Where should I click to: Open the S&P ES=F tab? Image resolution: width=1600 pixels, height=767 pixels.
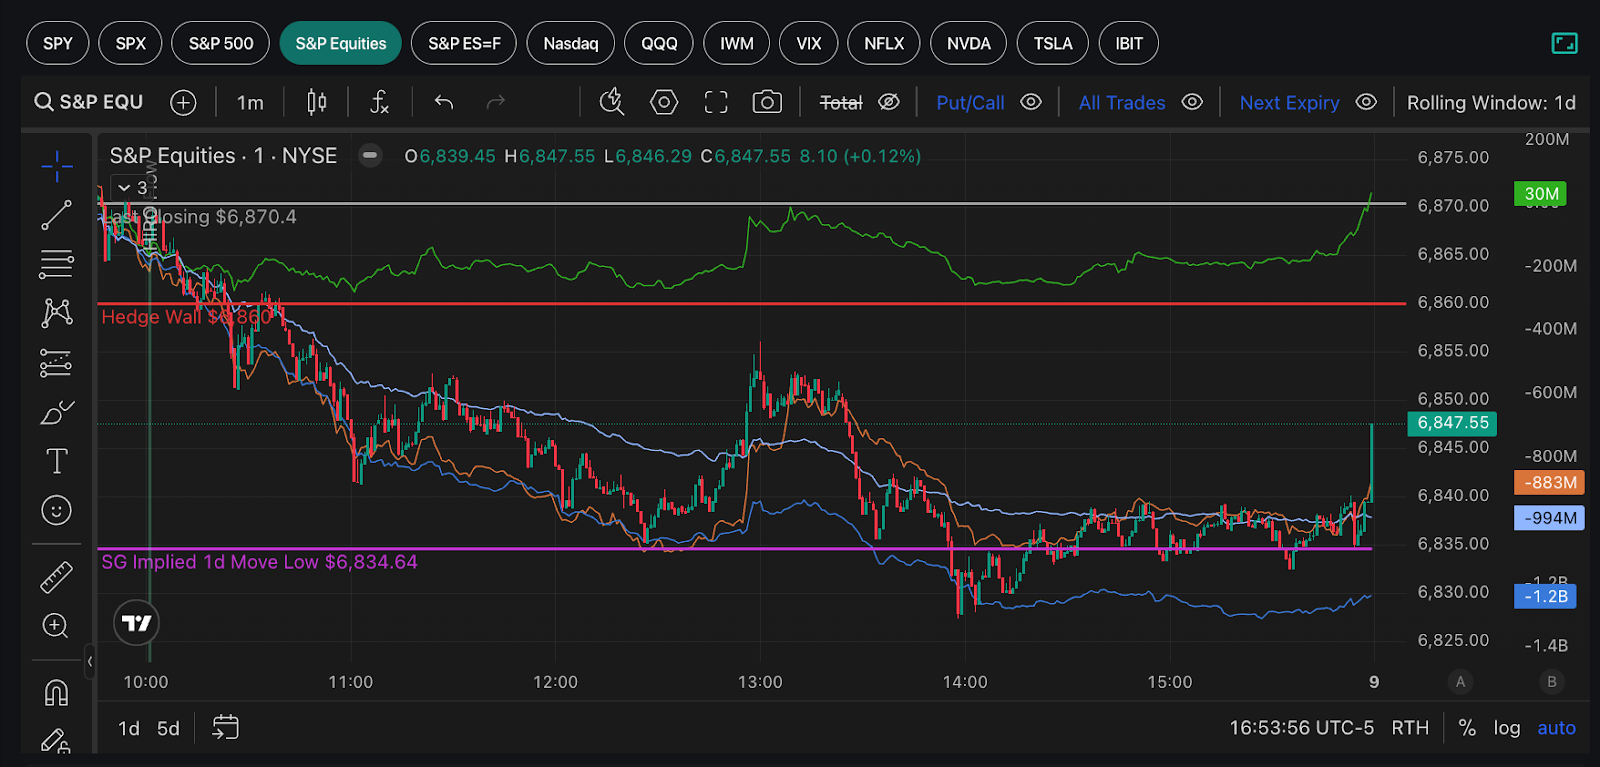464,43
